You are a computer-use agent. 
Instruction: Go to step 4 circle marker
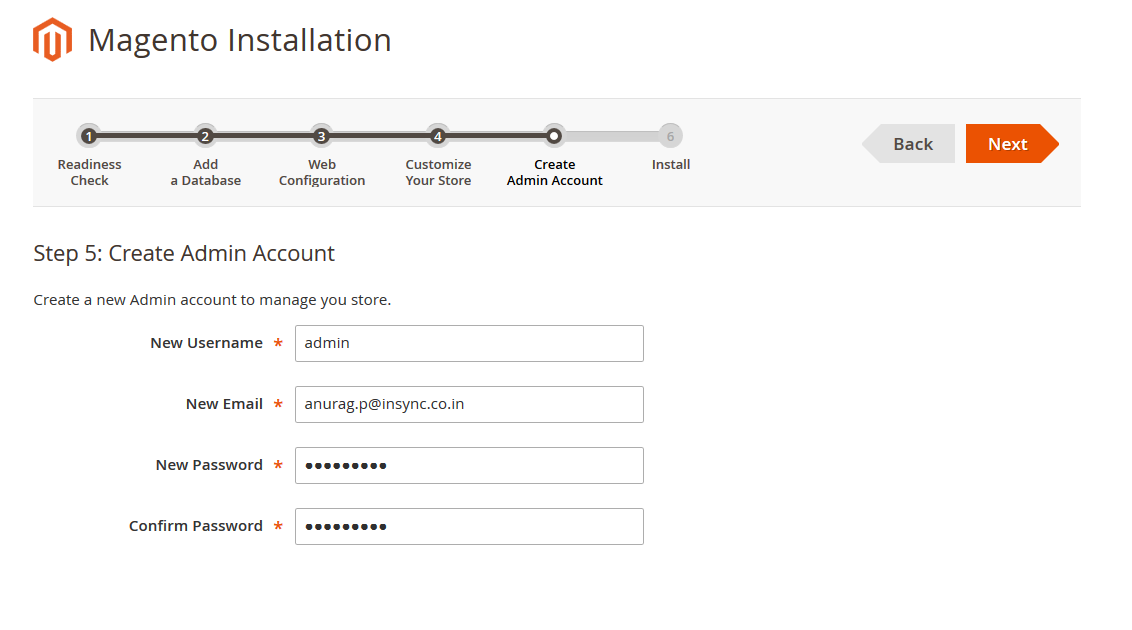(x=437, y=136)
